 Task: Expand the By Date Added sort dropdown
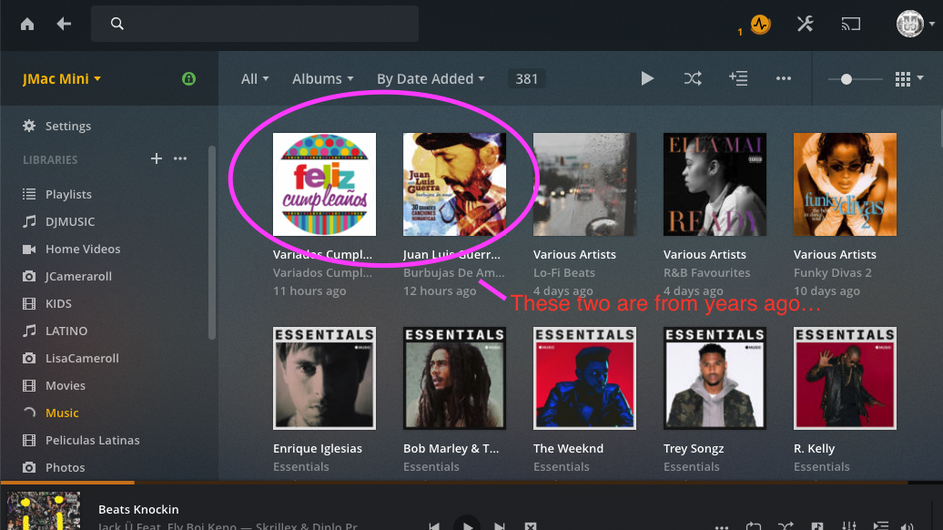click(431, 79)
